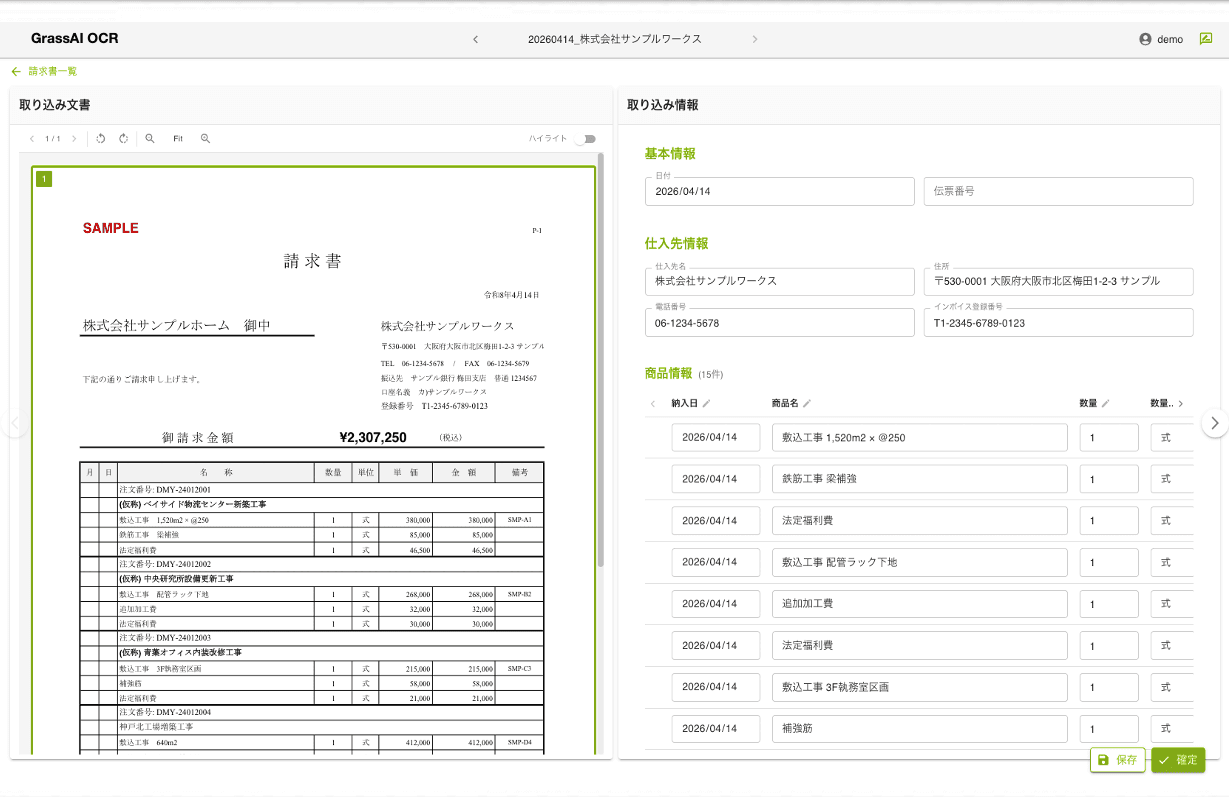Screen dimensions: 1229x797
Task: Go to next page in document viewer
Action: [74, 139]
